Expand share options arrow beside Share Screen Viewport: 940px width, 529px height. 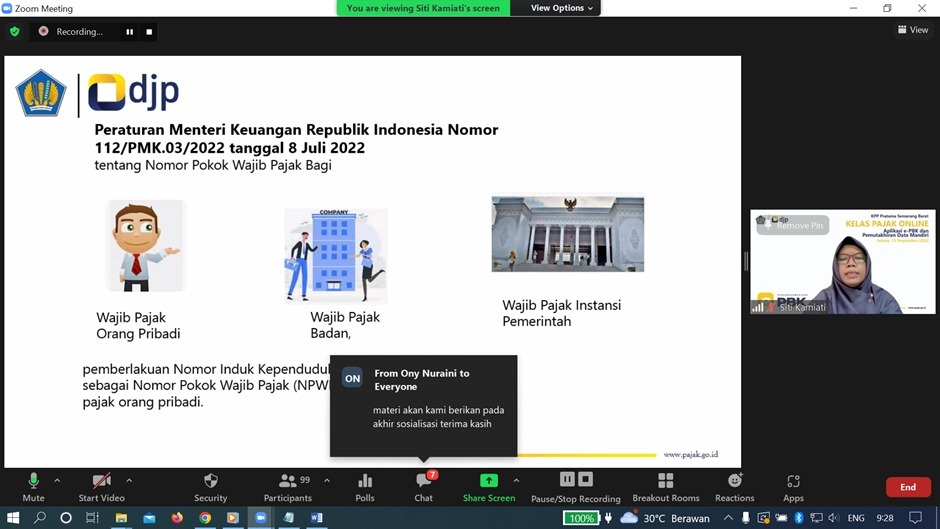point(516,481)
